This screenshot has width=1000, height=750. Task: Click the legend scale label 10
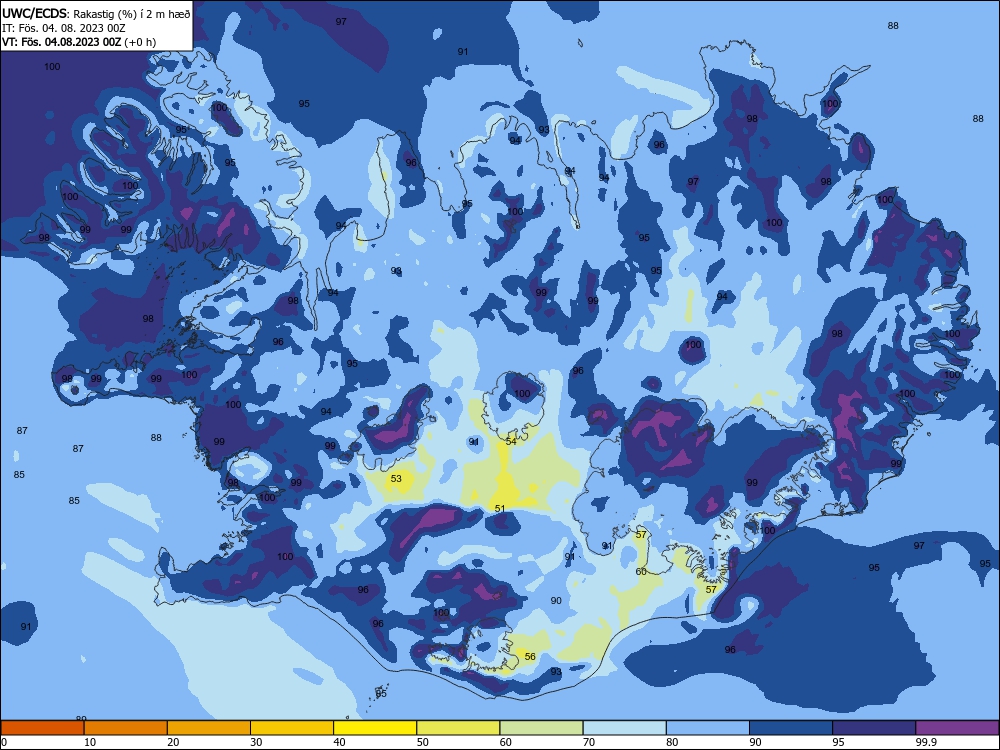coord(90,742)
